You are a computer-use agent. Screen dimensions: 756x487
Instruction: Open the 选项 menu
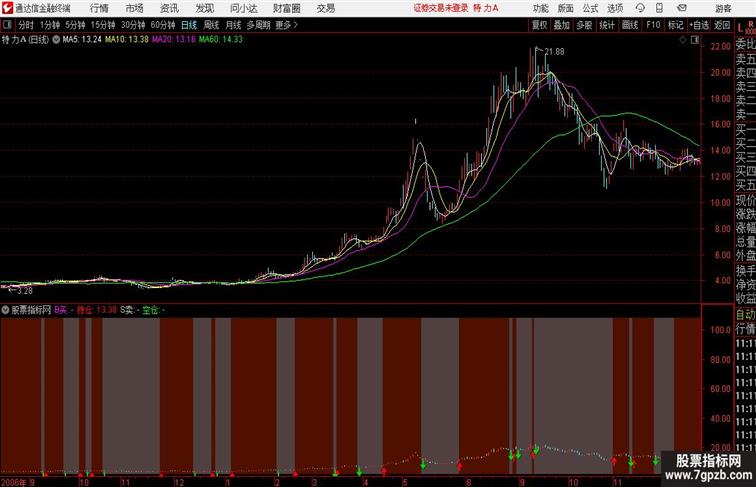tap(615, 8)
